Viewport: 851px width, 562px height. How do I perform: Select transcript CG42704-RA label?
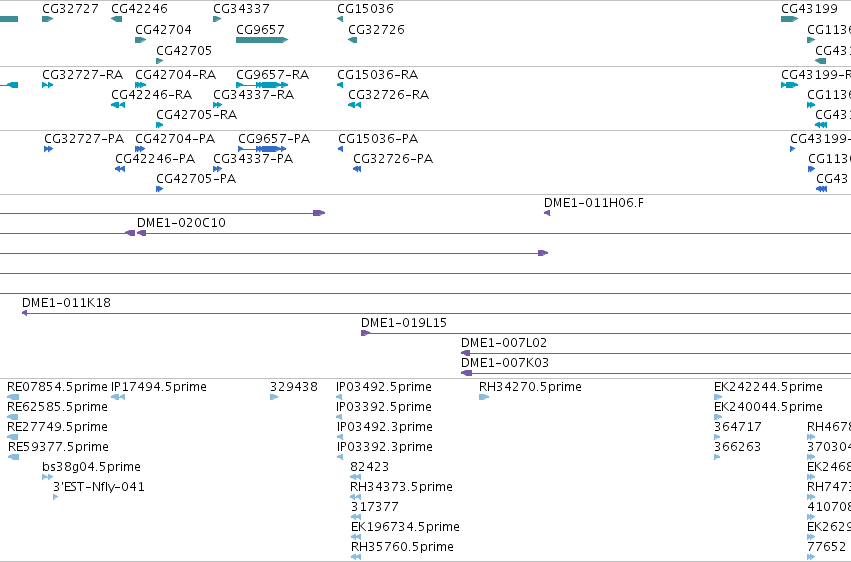point(175,75)
